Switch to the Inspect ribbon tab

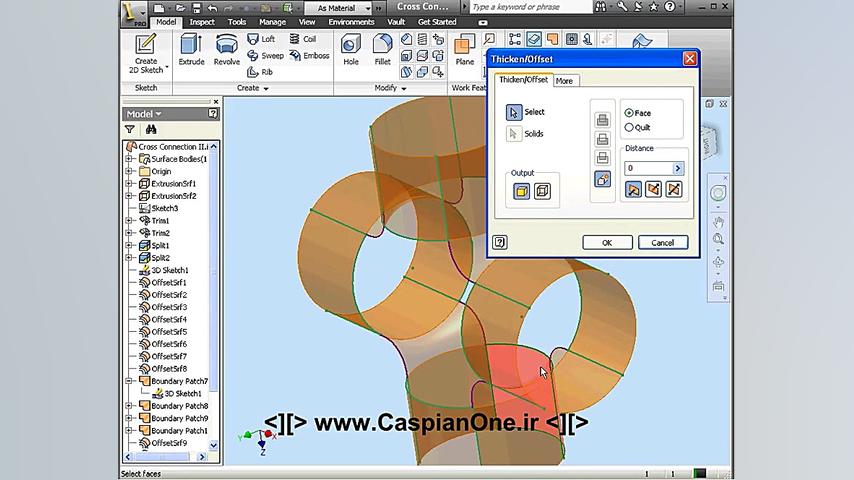(x=202, y=22)
